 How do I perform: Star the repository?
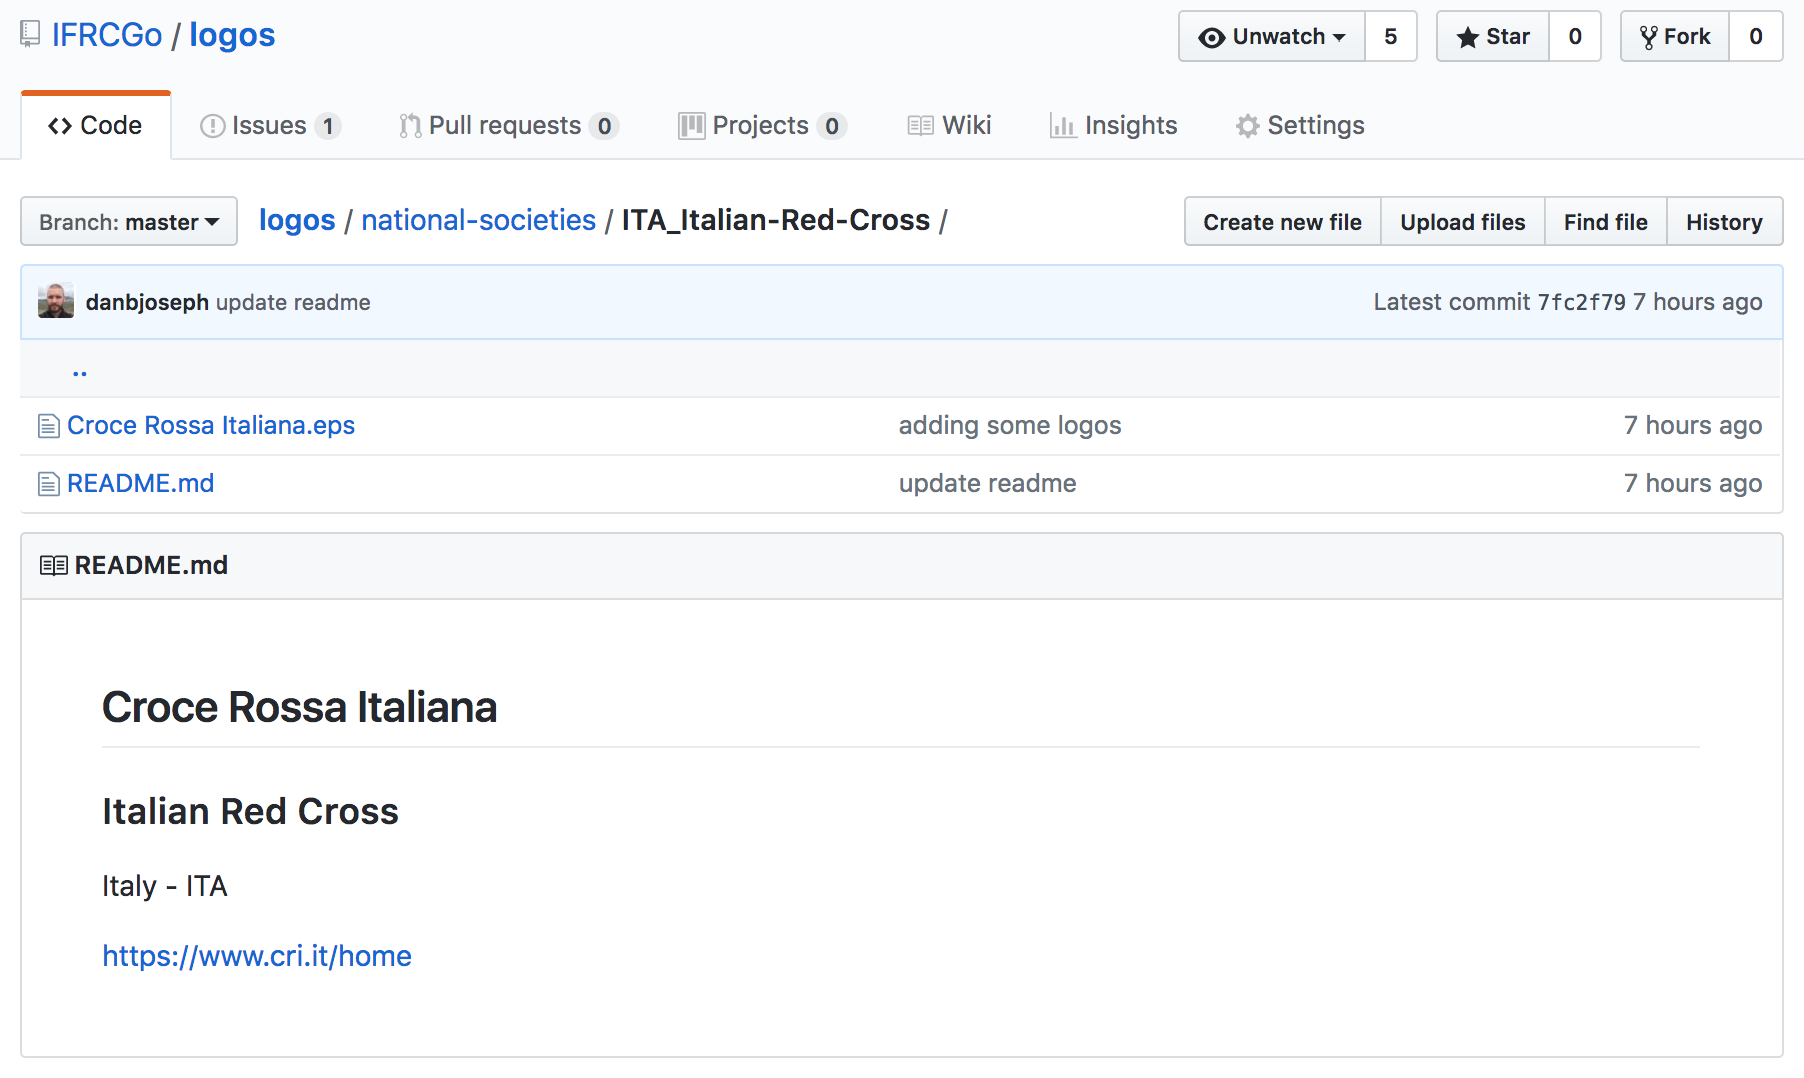(x=1493, y=37)
